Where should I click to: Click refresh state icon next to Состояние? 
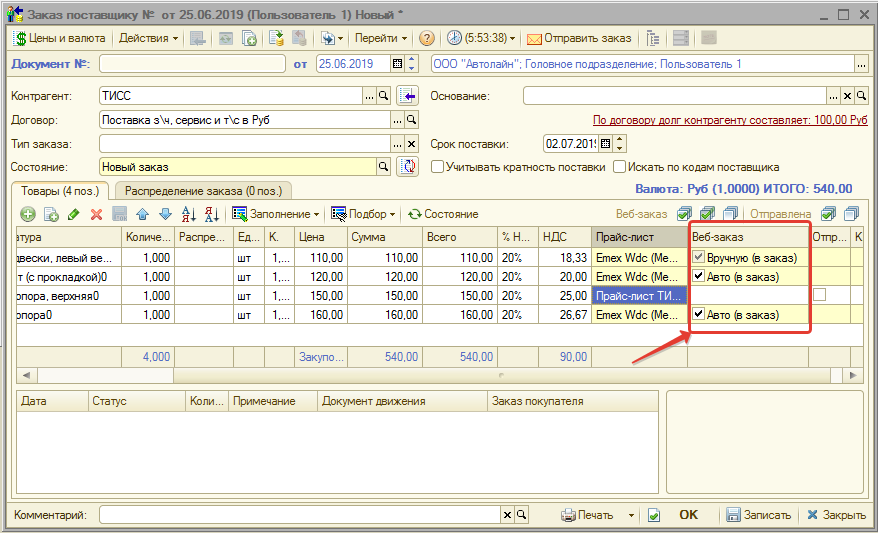[x=408, y=167]
